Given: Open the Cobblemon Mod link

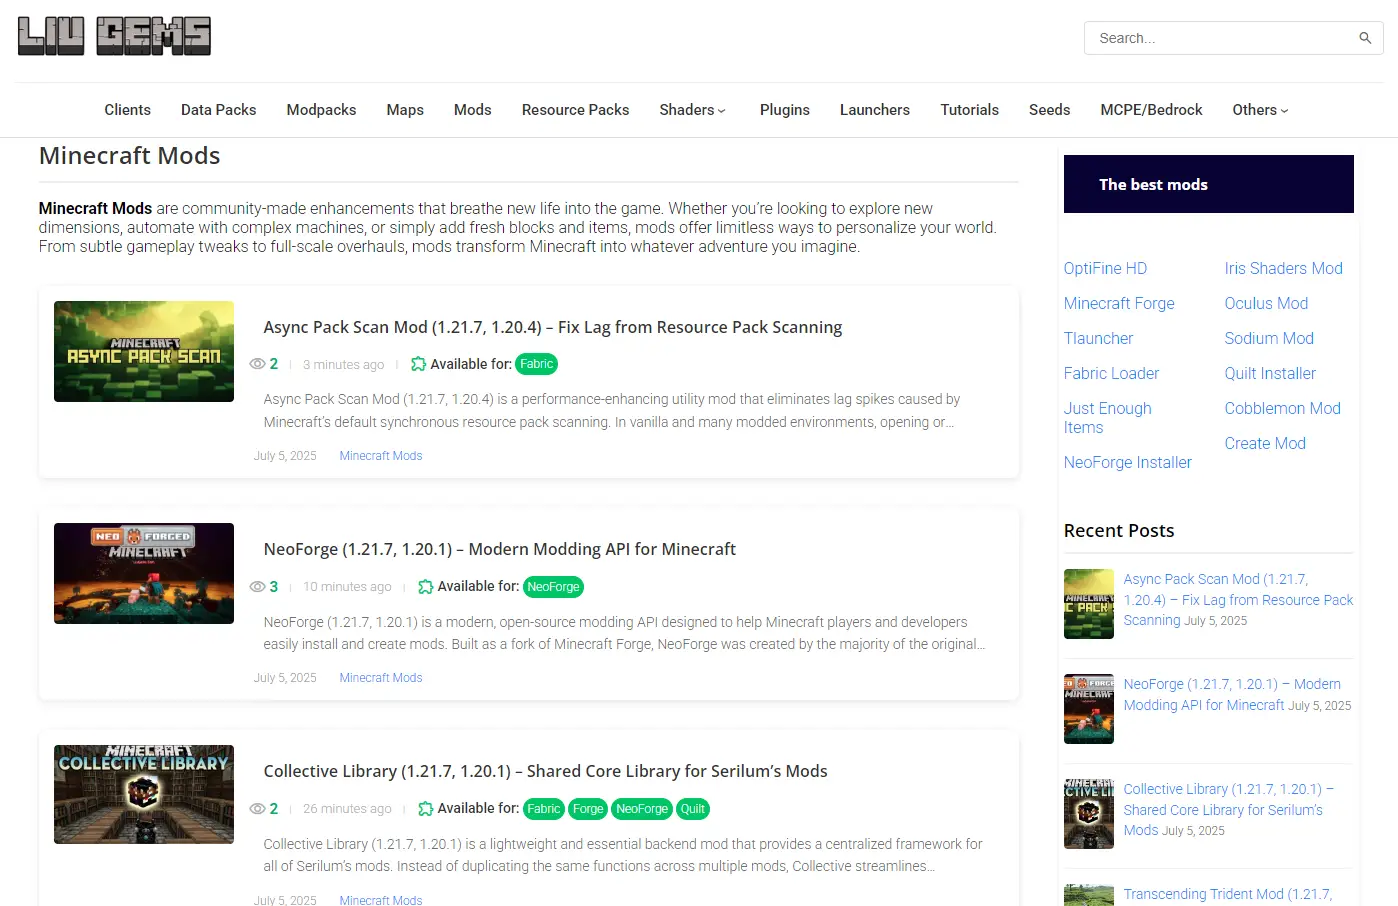Looking at the screenshot, I should pyautogui.click(x=1282, y=408).
